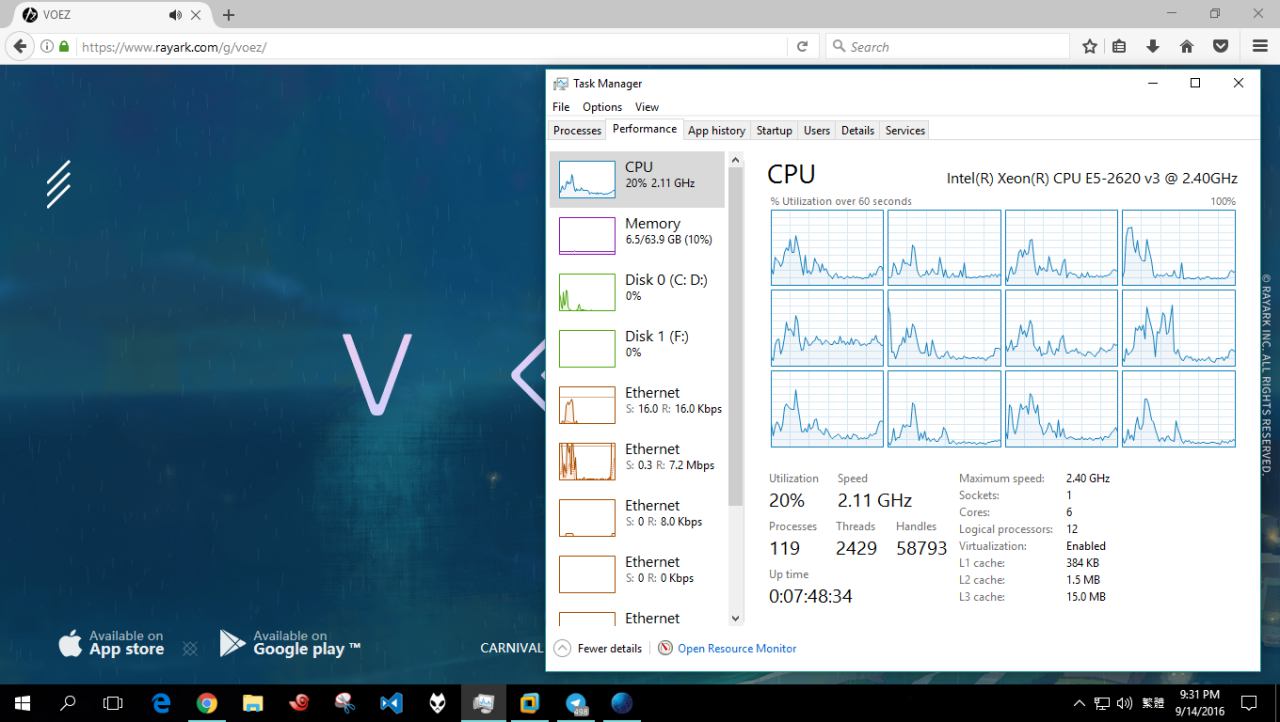The height and width of the screenshot is (722, 1280).
Task: Mute the VOEZ tab audio
Action: pyautogui.click(x=176, y=15)
